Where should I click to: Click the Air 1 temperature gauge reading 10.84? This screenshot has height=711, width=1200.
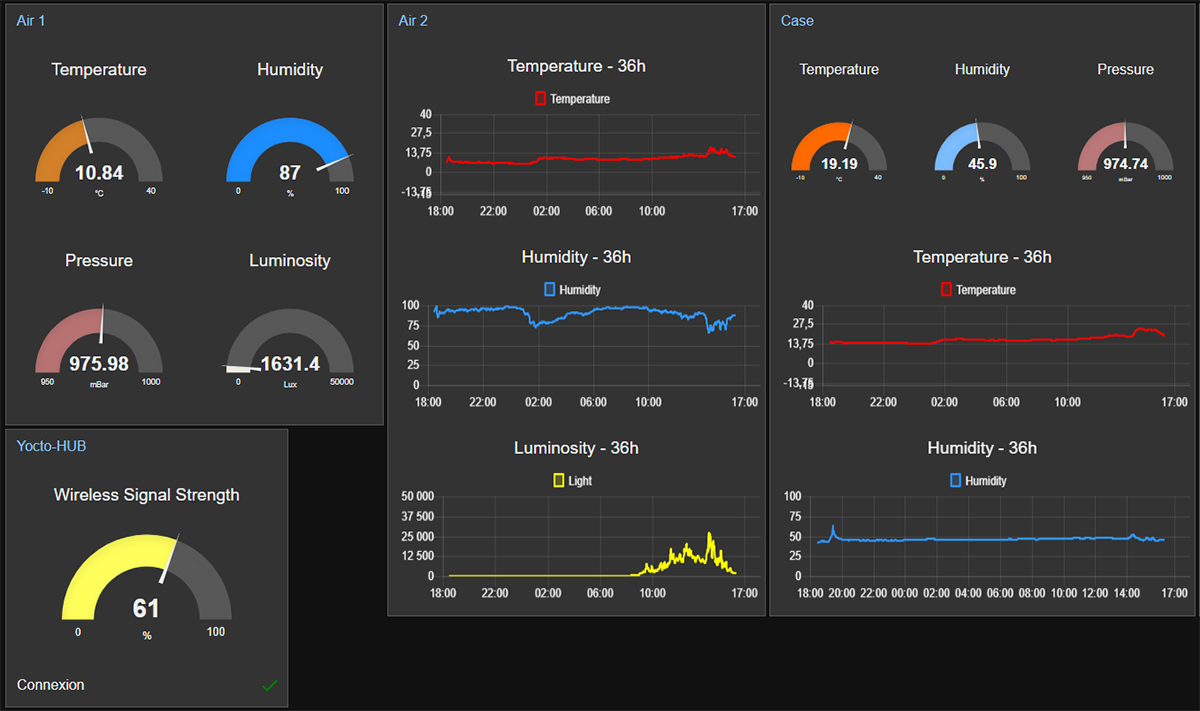pyautogui.click(x=98, y=152)
